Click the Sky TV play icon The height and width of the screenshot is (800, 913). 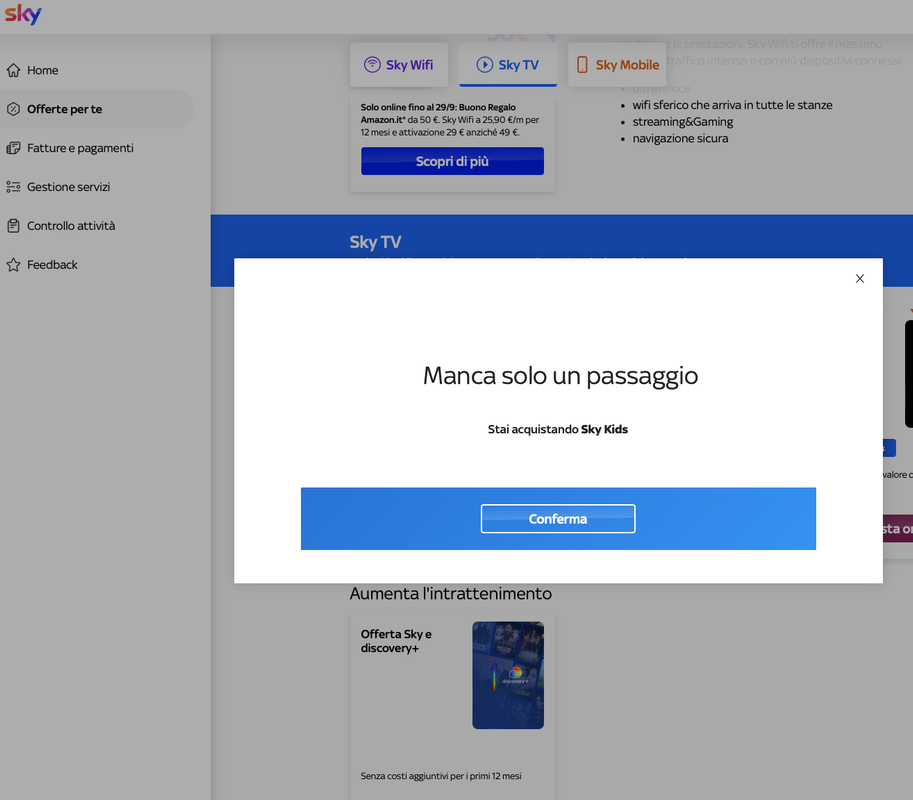tap(484, 65)
